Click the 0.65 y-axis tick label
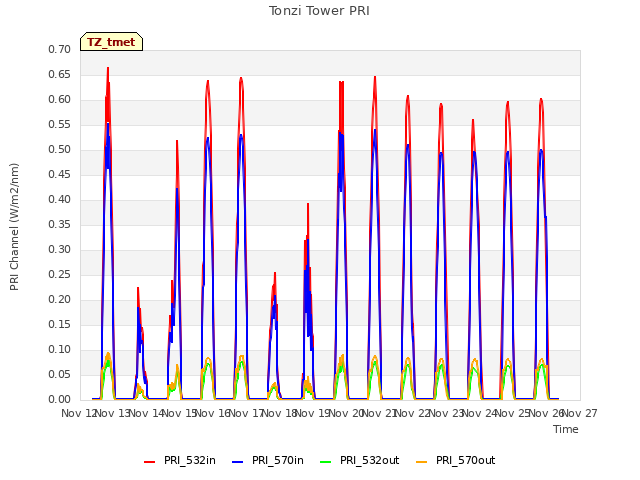Image resolution: width=640 pixels, height=480 pixels. click(60, 74)
